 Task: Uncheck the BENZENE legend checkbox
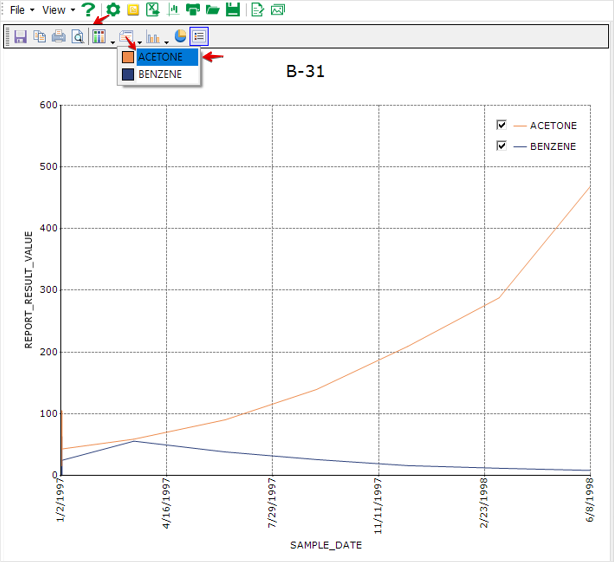click(x=501, y=146)
